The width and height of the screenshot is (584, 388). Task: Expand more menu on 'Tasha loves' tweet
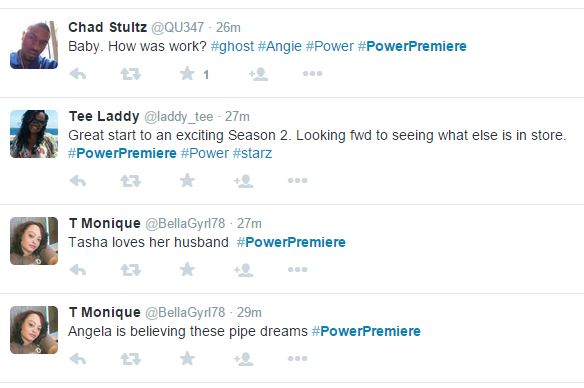pos(297,269)
